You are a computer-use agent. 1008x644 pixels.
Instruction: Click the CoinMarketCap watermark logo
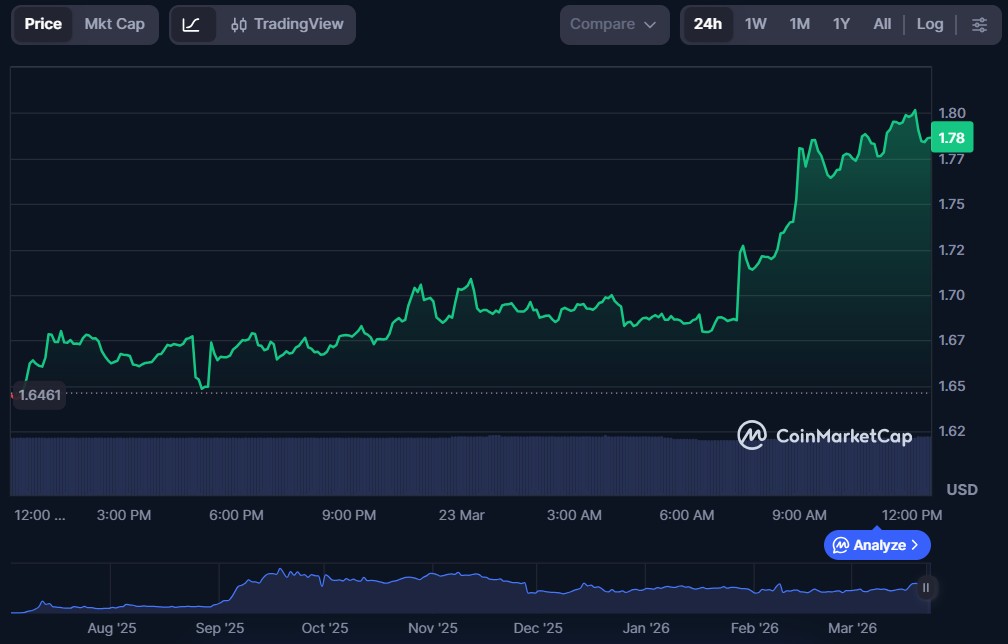(x=824, y=436)
